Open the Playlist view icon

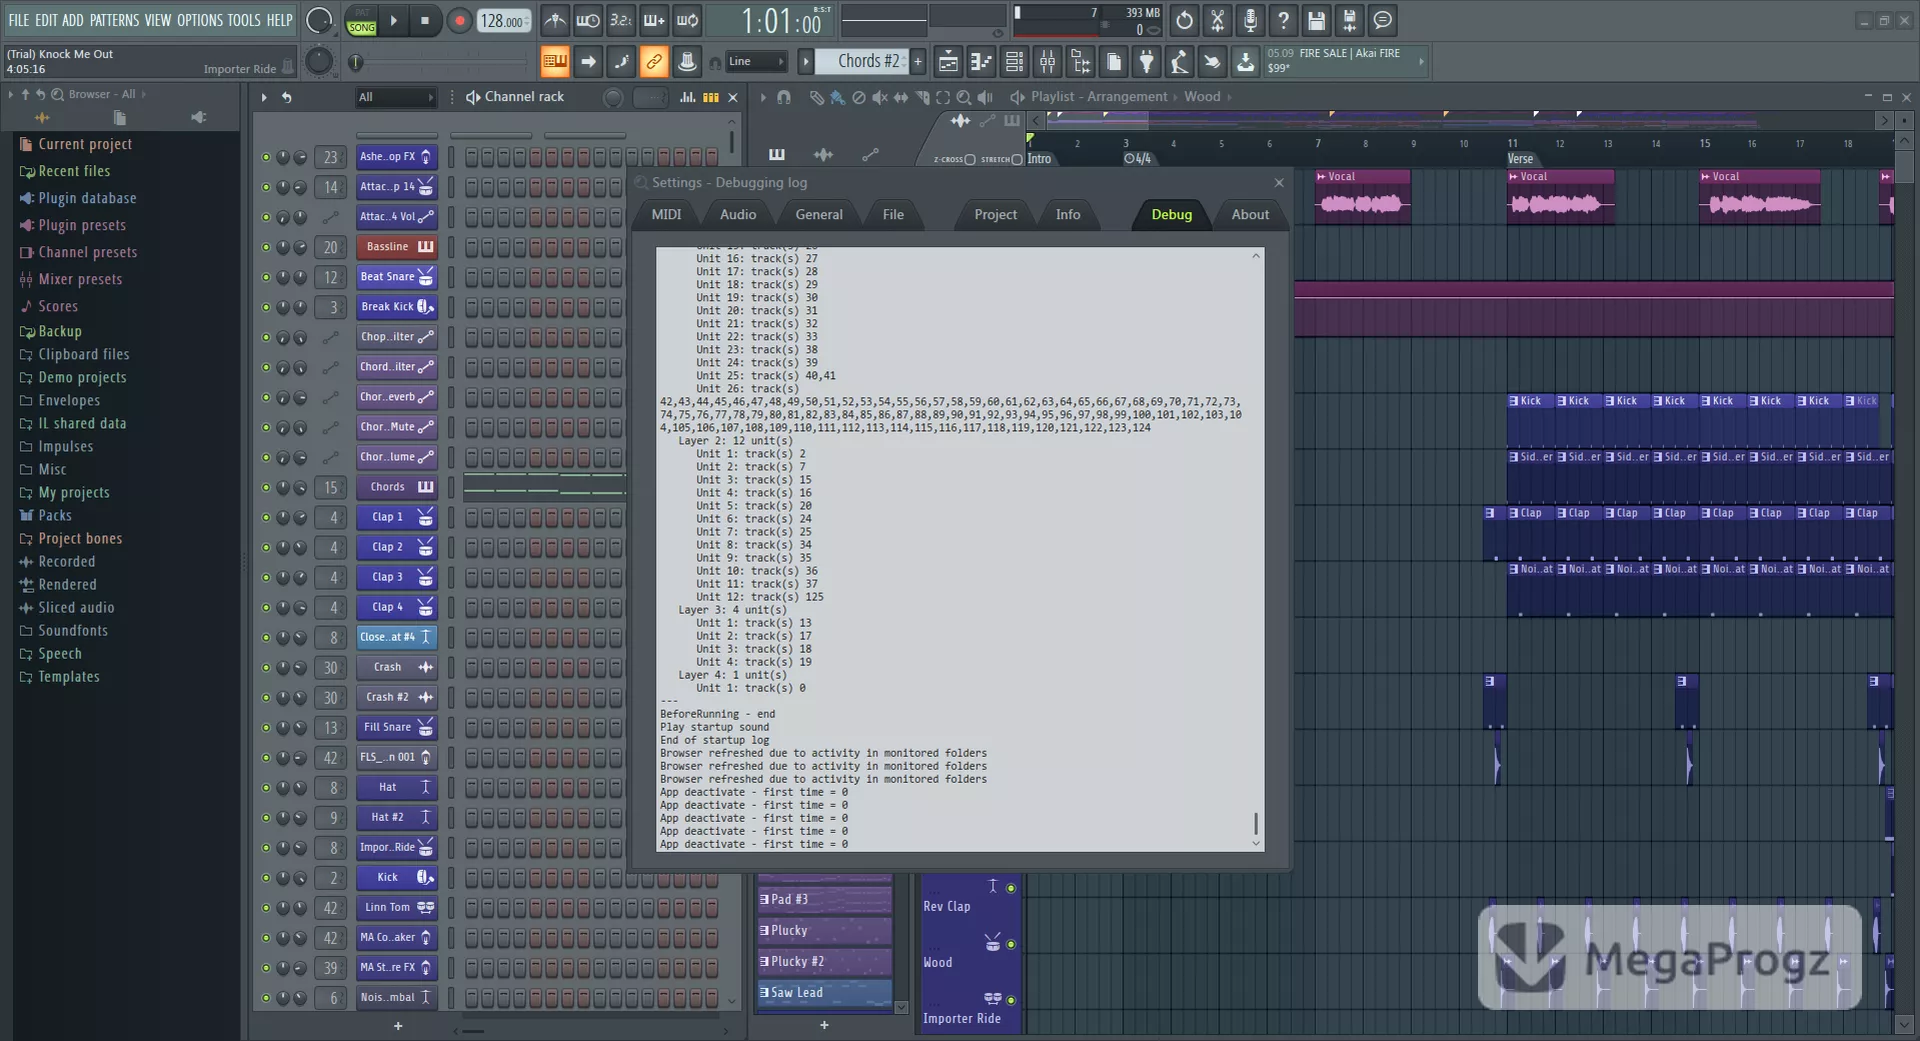(x=948, y=62)
